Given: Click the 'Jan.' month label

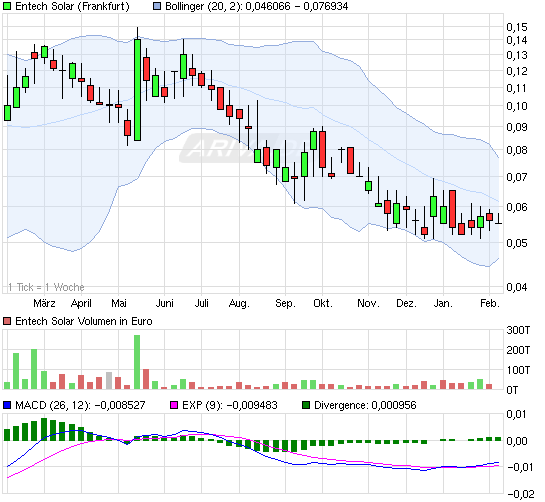Looking at the screenshot, I should (x=443, y=303).
